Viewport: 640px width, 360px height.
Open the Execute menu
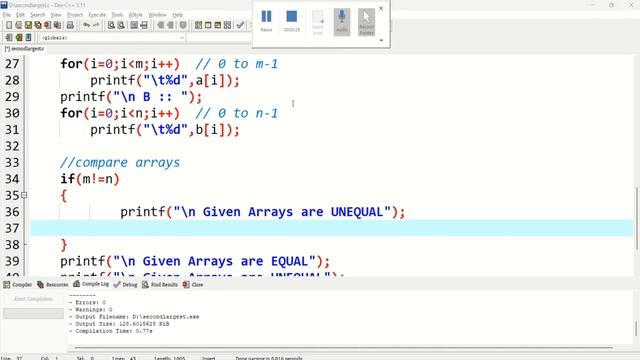point(97,15)
